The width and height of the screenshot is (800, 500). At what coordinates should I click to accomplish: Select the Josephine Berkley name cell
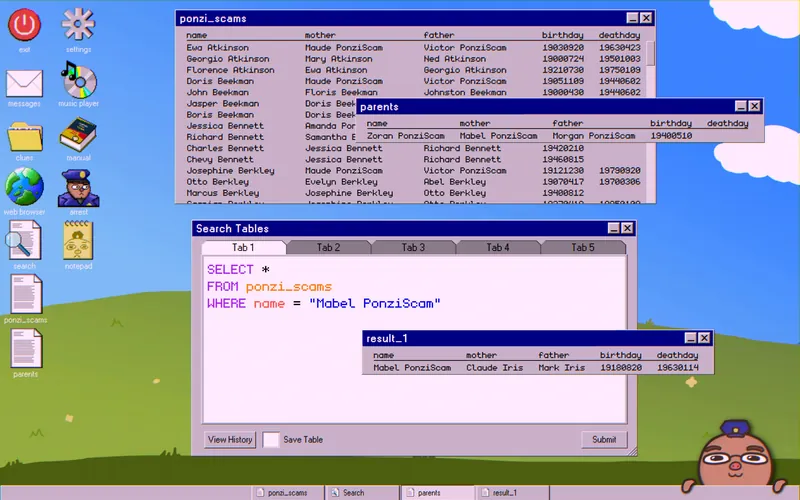pyautogui.click(x=230, y=171)
